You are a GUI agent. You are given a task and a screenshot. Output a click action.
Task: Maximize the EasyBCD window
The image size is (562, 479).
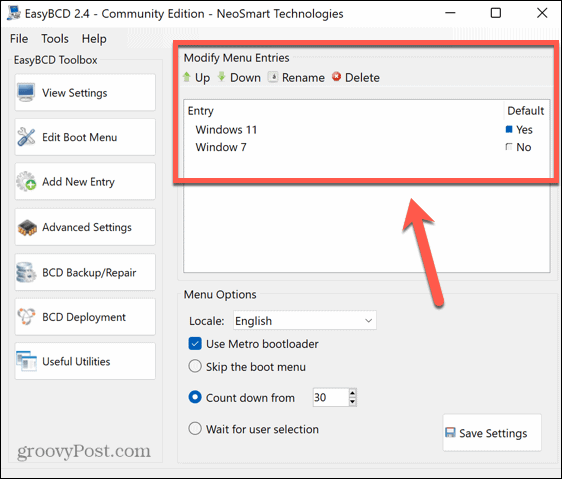point(496,13)
